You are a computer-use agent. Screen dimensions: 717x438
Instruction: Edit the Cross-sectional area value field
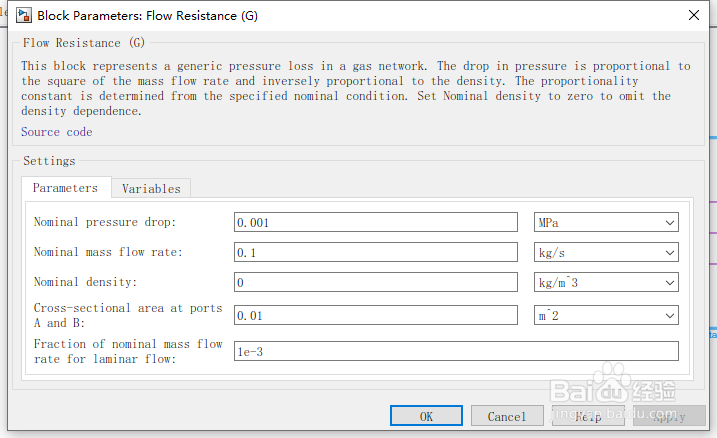point(376,315)
